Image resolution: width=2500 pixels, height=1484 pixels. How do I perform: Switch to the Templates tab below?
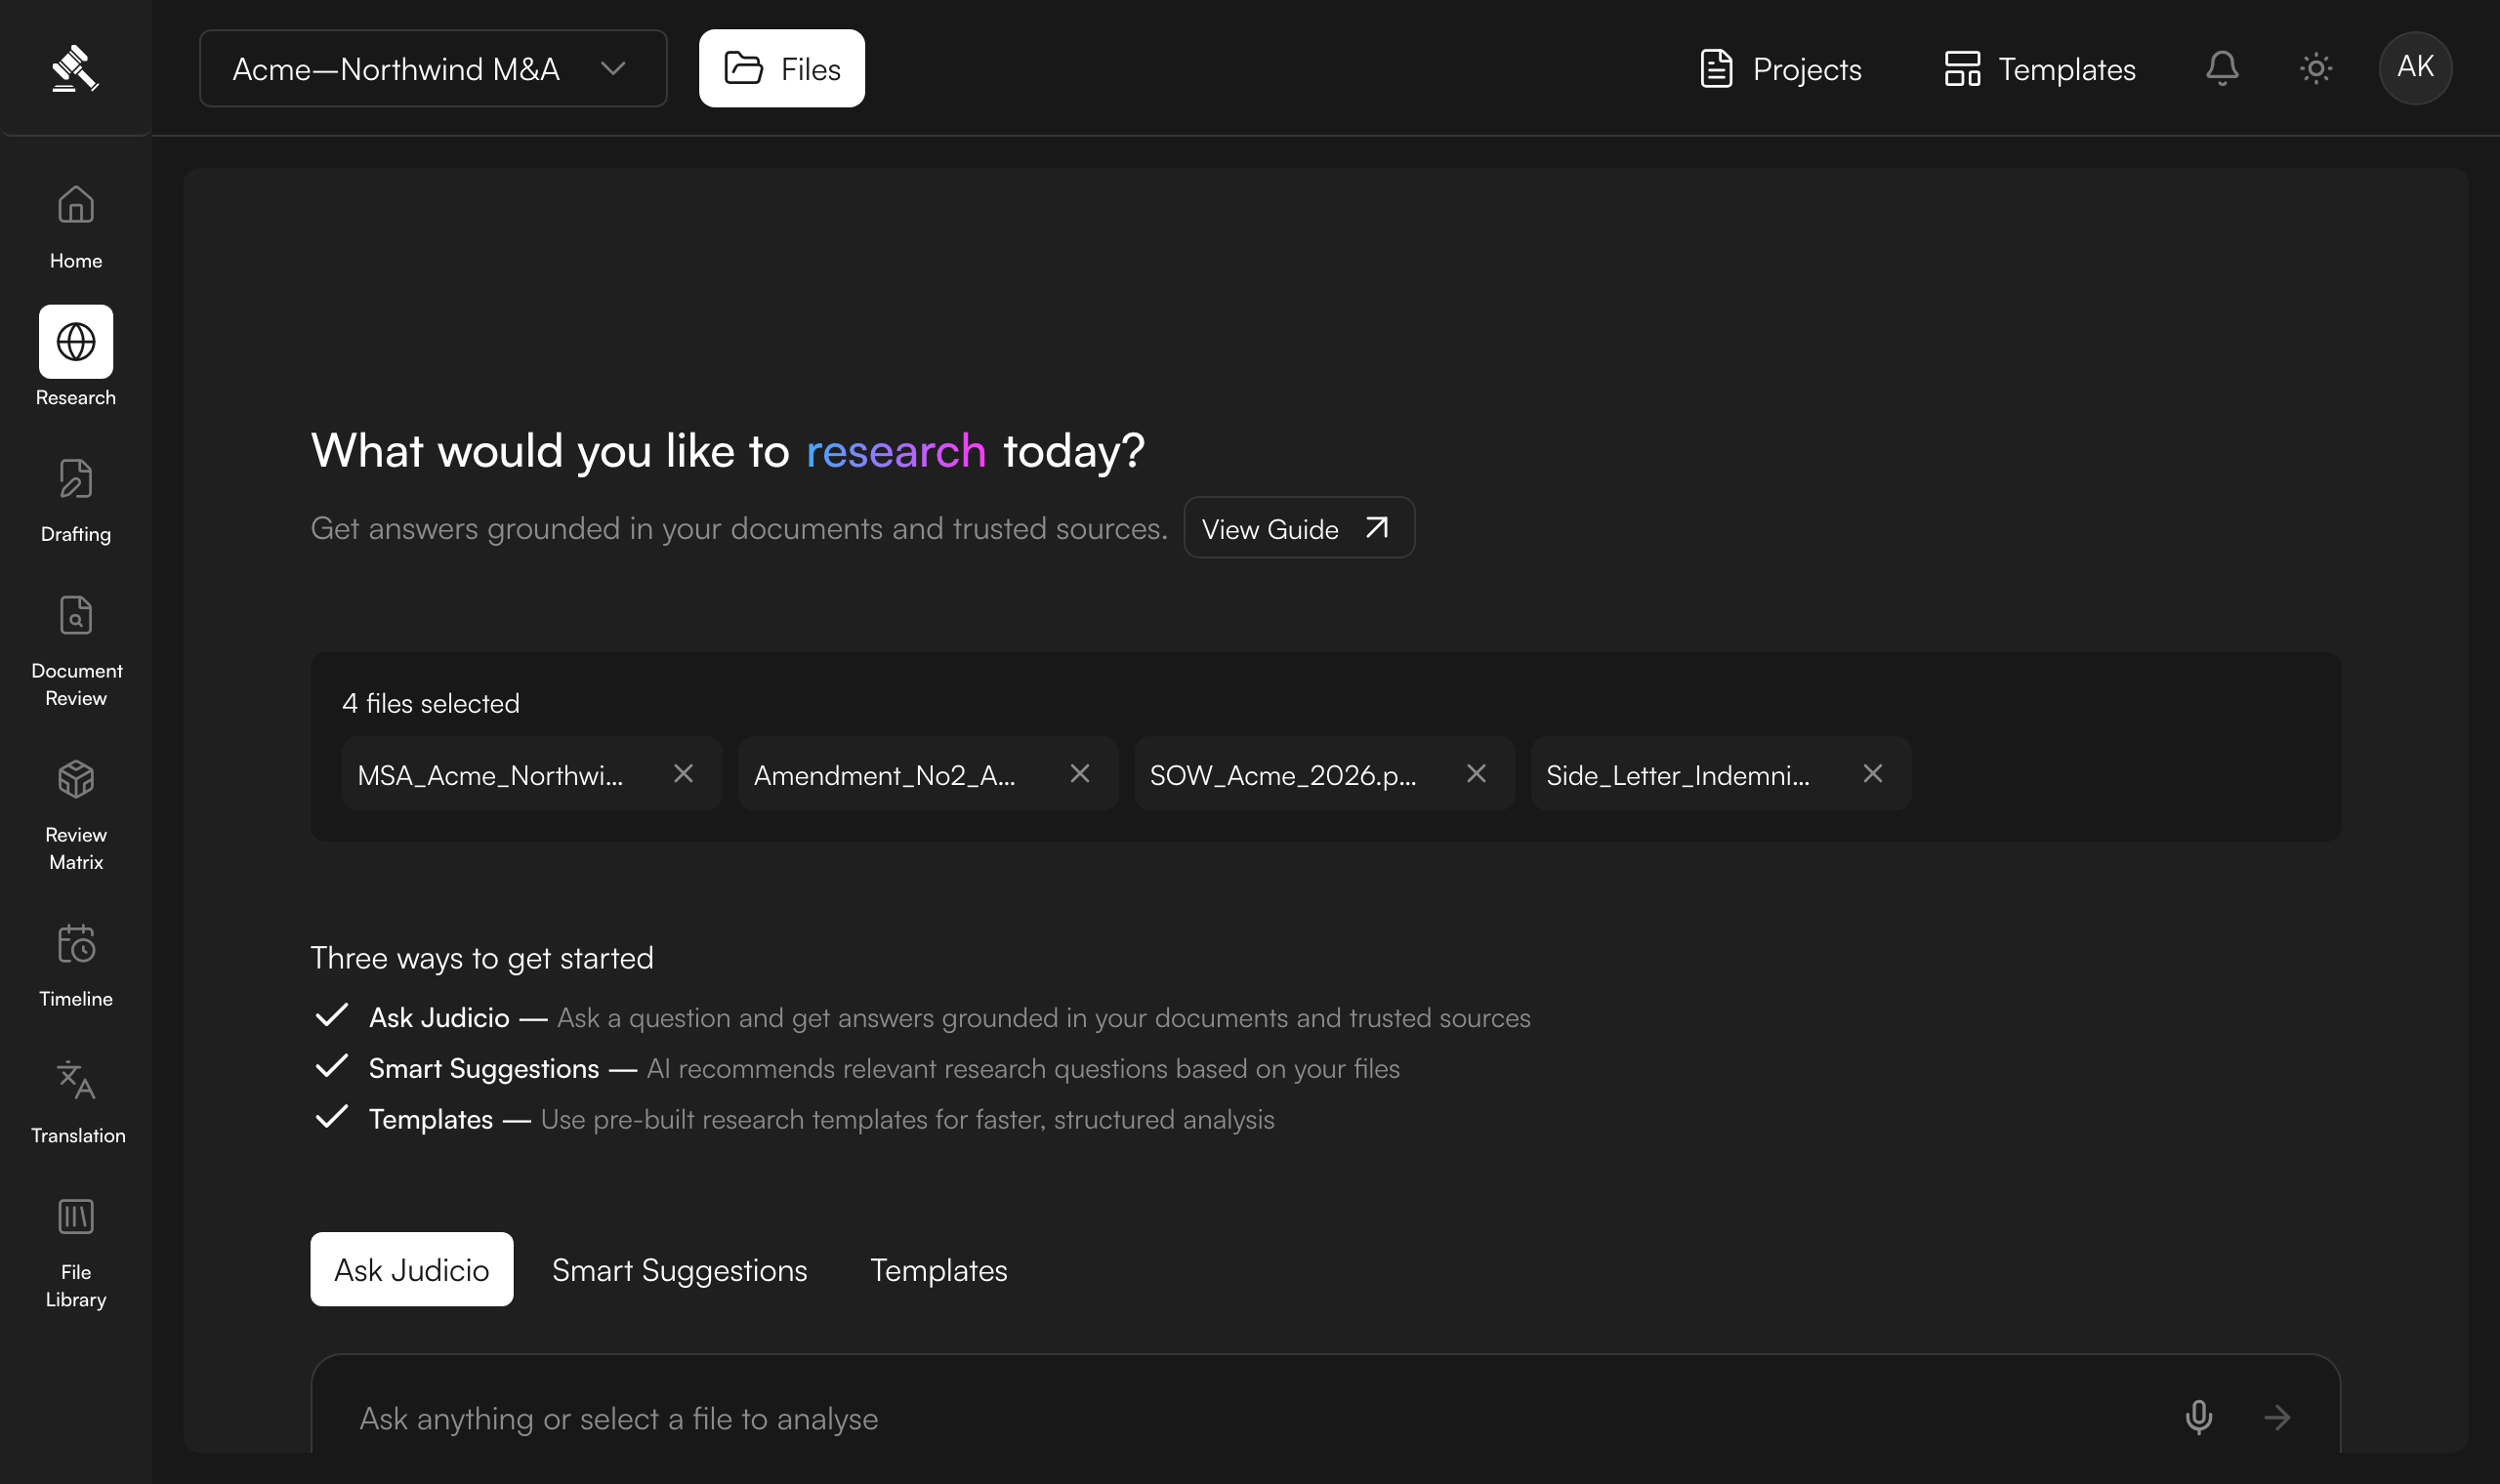pos(938,1270)
